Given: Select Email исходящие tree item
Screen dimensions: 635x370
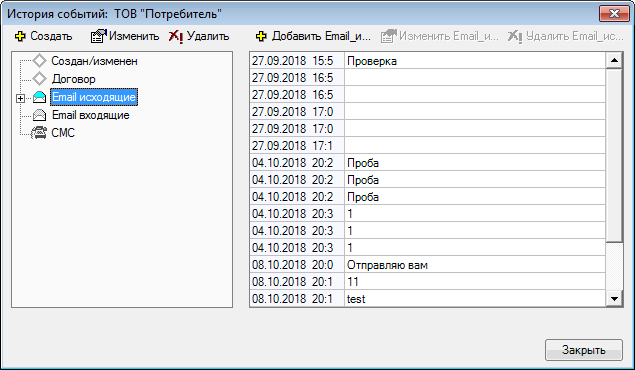Looking at the screenshot, I should pos(94,97).
